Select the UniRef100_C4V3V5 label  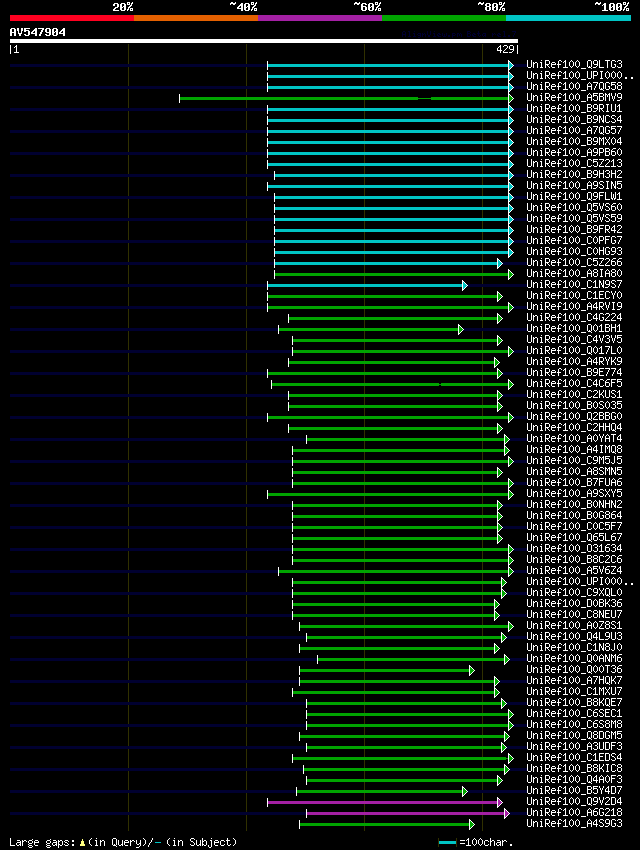pyautogui.click(x=574, y=340)
